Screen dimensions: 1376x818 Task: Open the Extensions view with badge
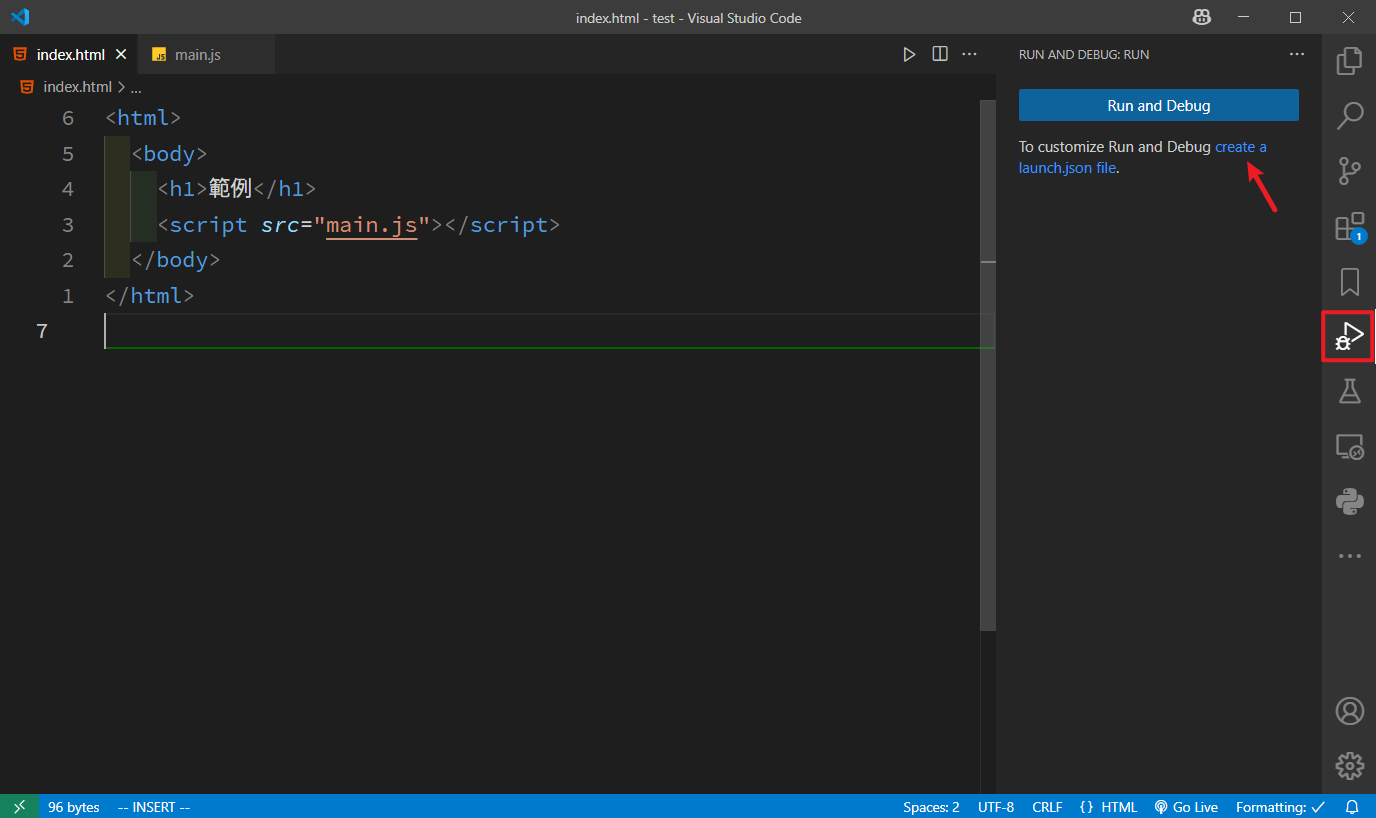coord(1349,227)
